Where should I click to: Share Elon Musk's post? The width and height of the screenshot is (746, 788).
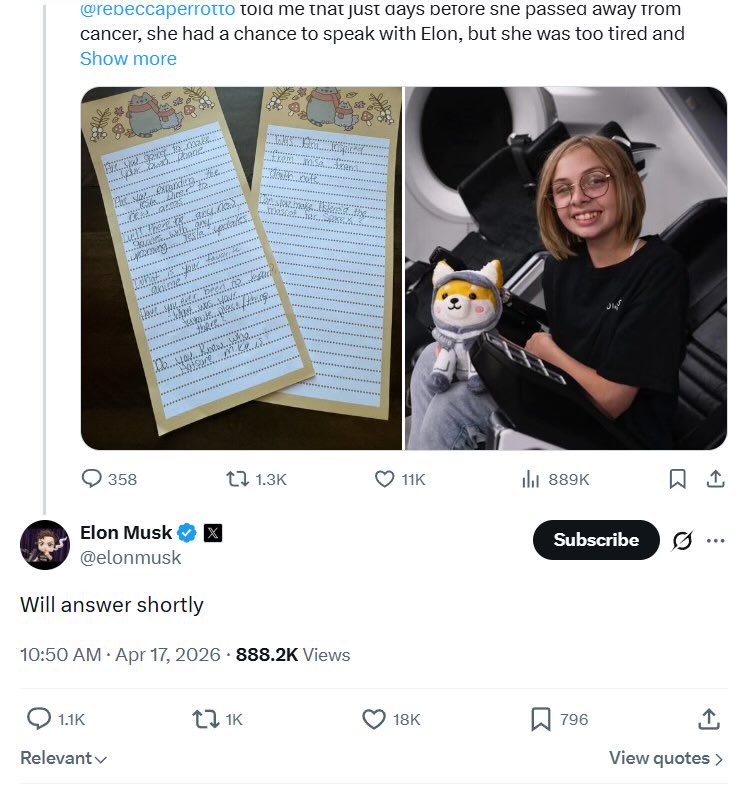click(708, 719)
